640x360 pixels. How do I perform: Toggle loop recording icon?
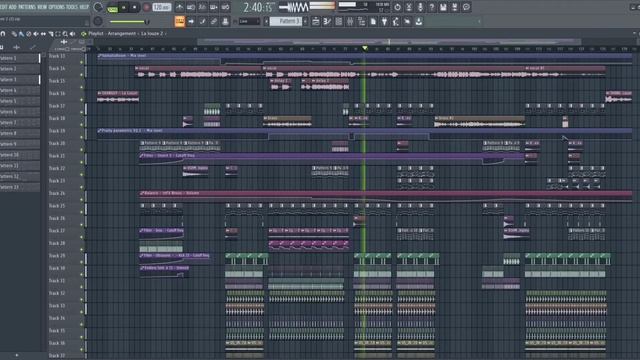point(225,7)
